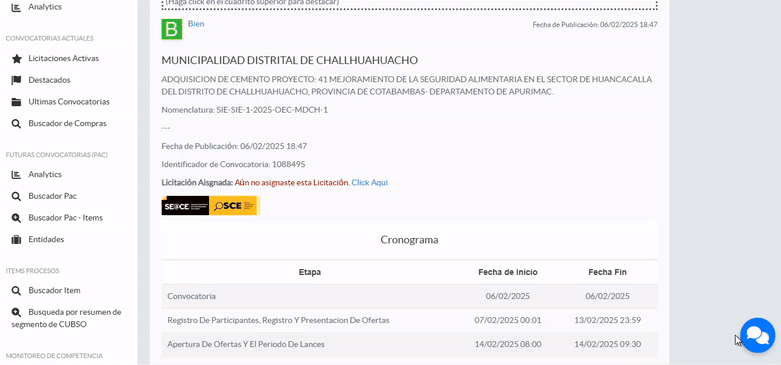Screen dimensions: 781x365
Task: Click the 'Aún no asignaste esta Licitación' message
Action: pos(292,183)
